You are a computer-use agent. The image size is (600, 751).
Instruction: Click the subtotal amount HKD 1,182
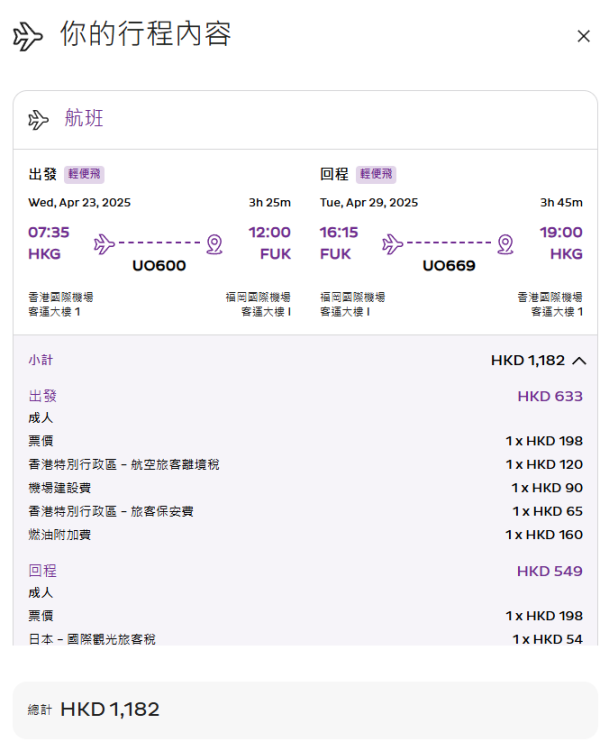[x=528, y=360]
